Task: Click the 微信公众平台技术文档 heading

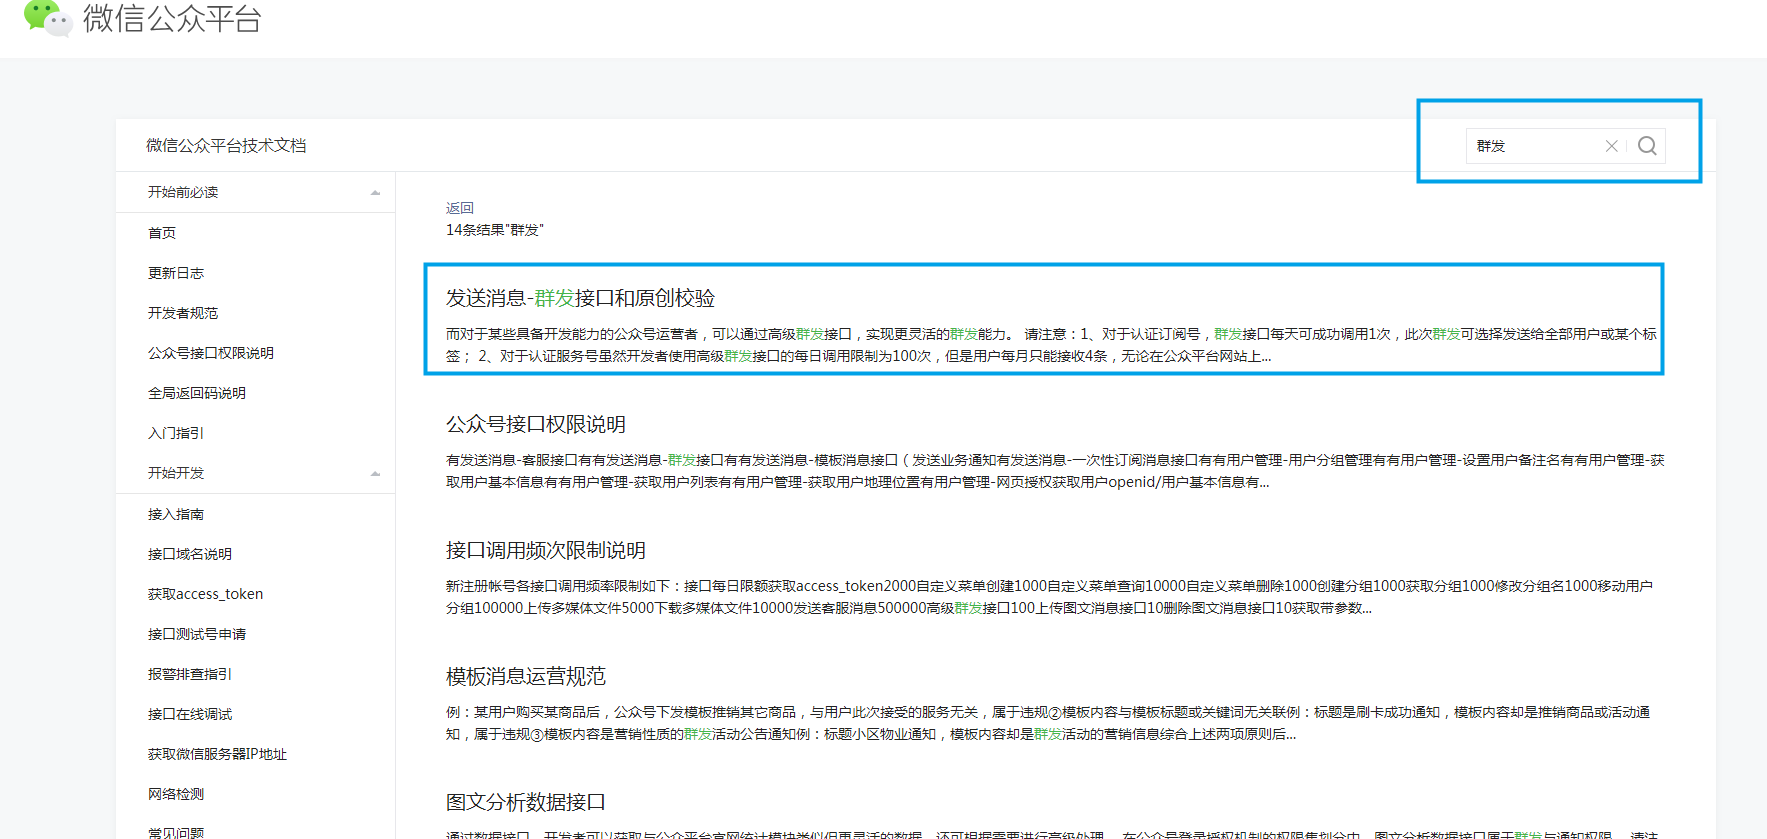Action: [227, 146]
